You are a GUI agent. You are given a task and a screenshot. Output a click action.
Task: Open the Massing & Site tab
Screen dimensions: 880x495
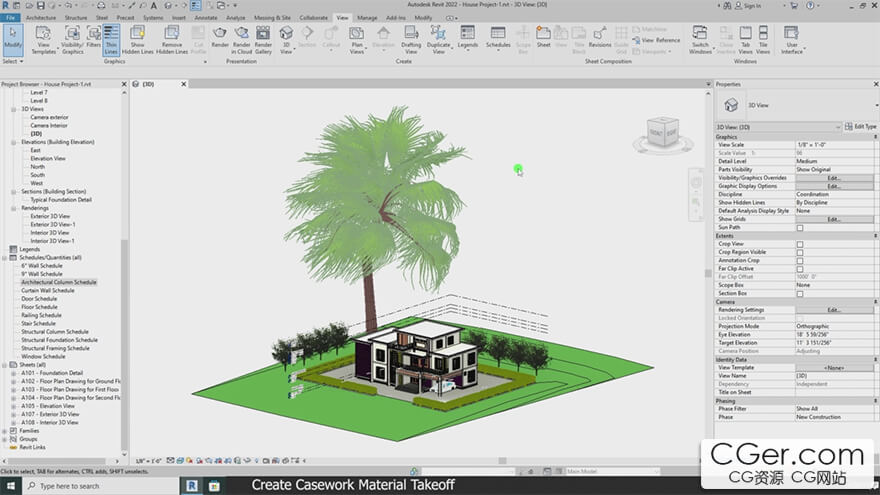(x=272, y=18)
